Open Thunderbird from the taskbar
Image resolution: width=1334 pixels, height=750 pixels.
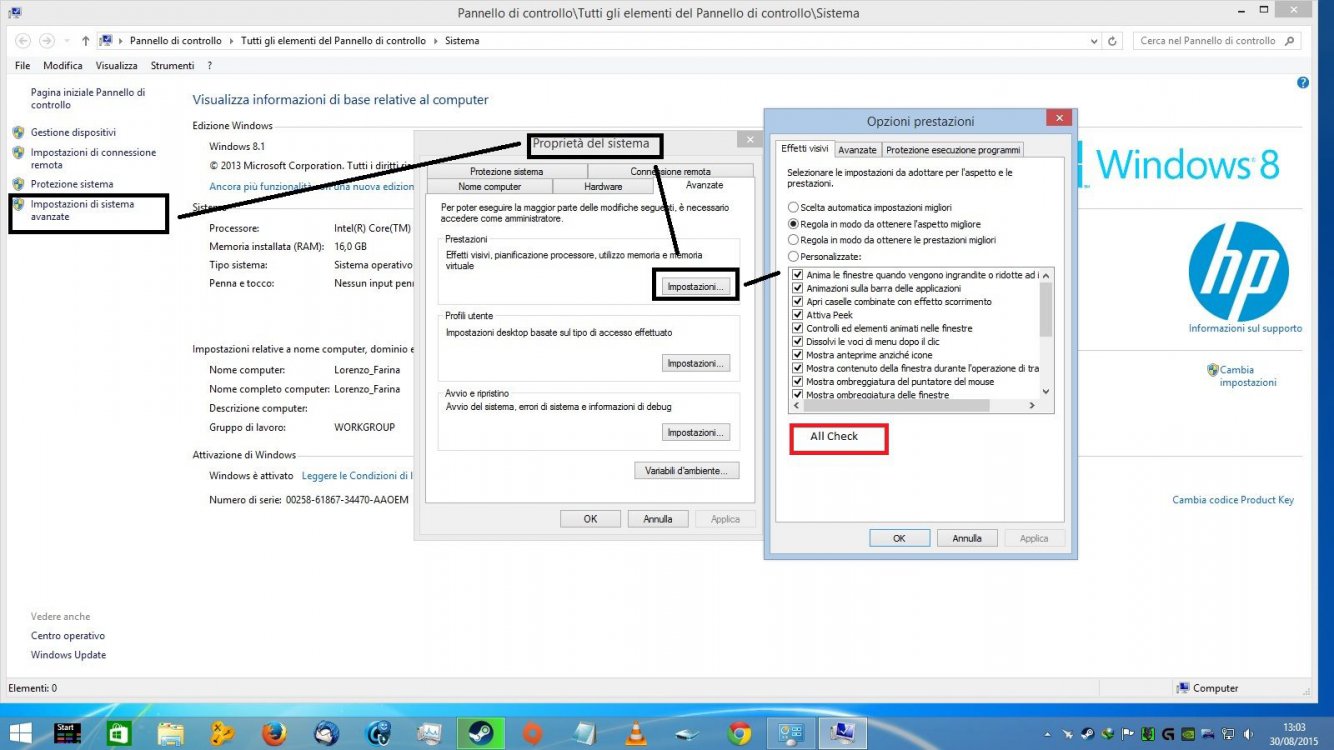[x=326, y=733]
